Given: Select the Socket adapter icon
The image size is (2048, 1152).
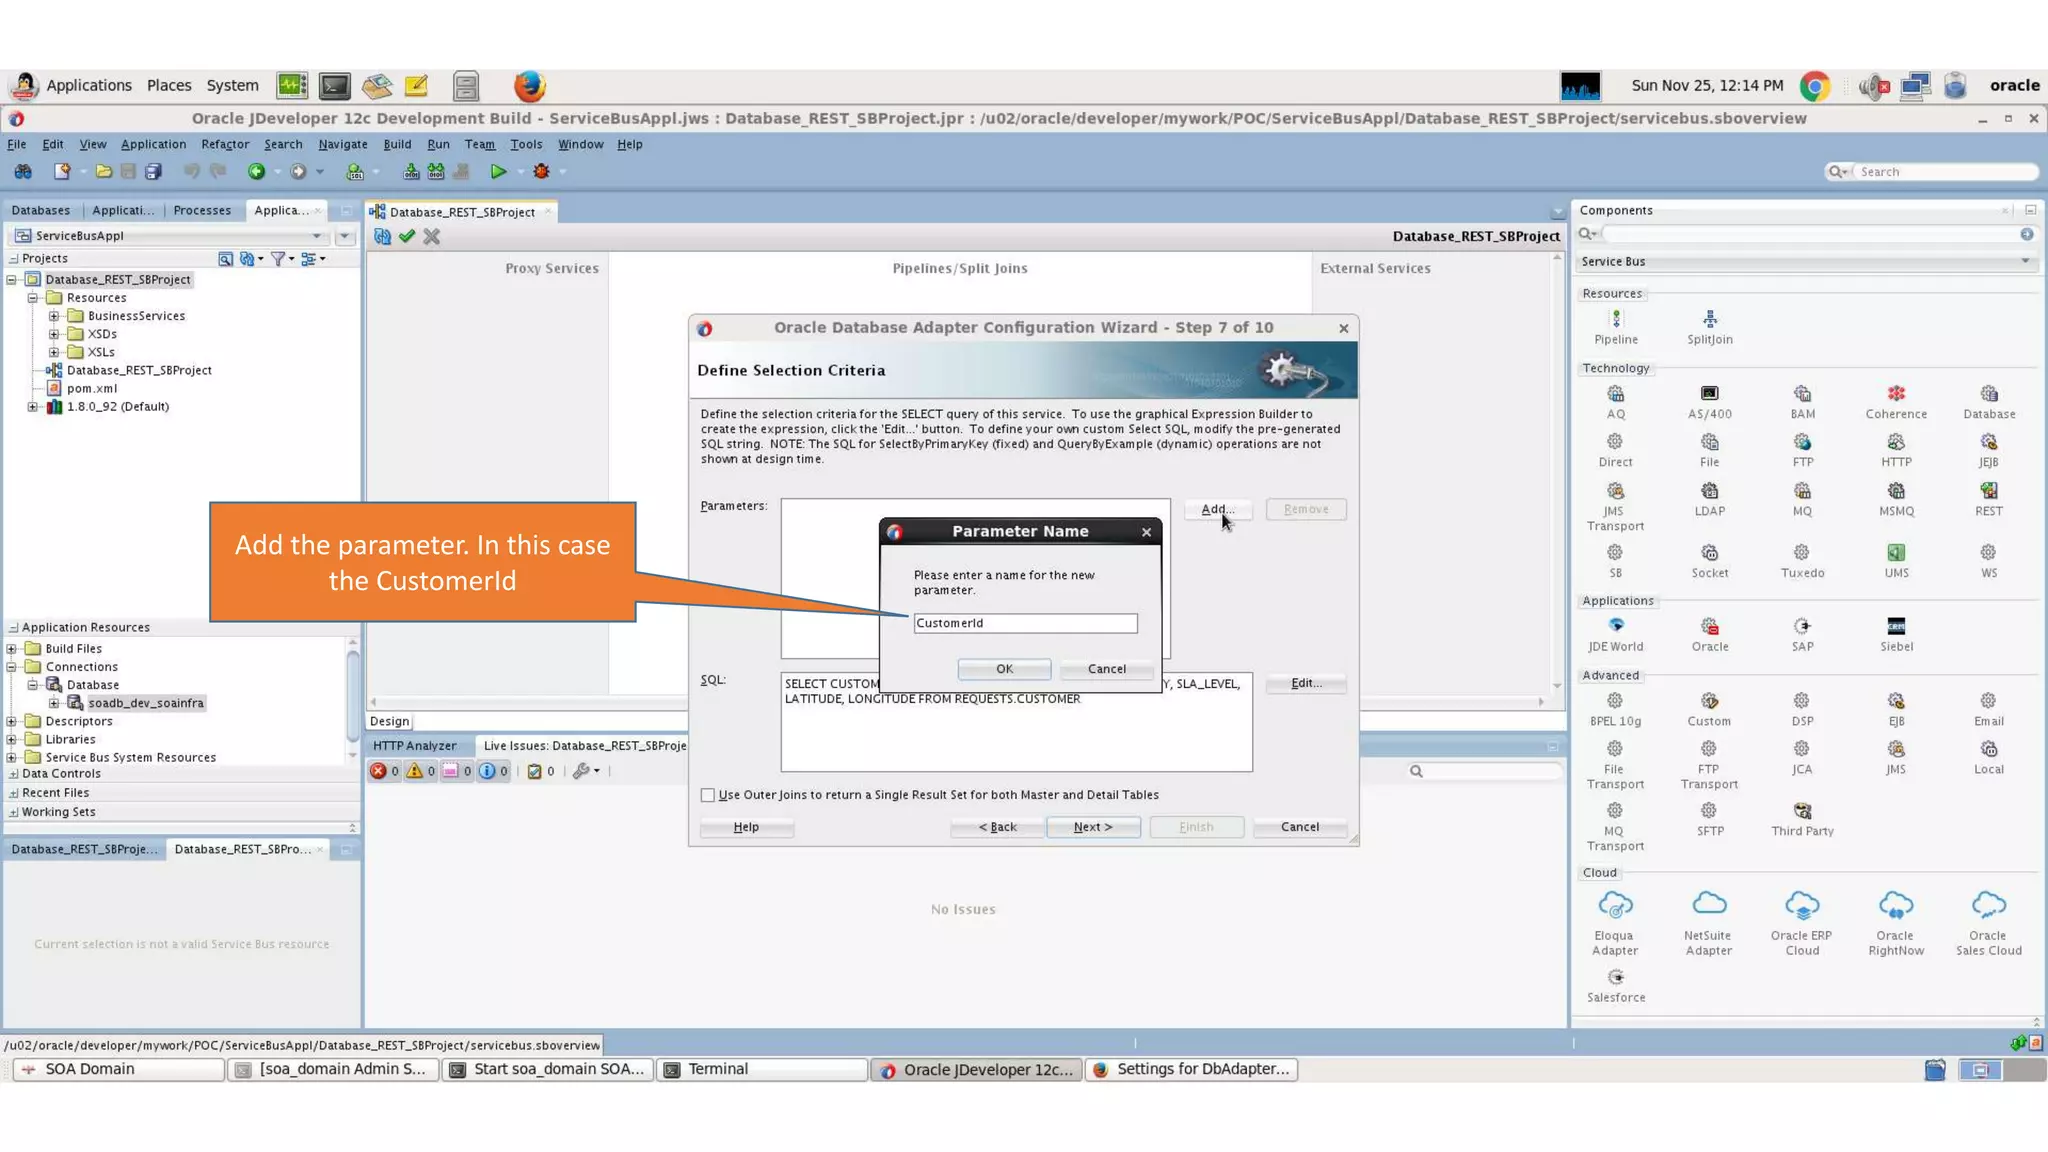Looking at the screenshot, I should tap(1709, 553).
